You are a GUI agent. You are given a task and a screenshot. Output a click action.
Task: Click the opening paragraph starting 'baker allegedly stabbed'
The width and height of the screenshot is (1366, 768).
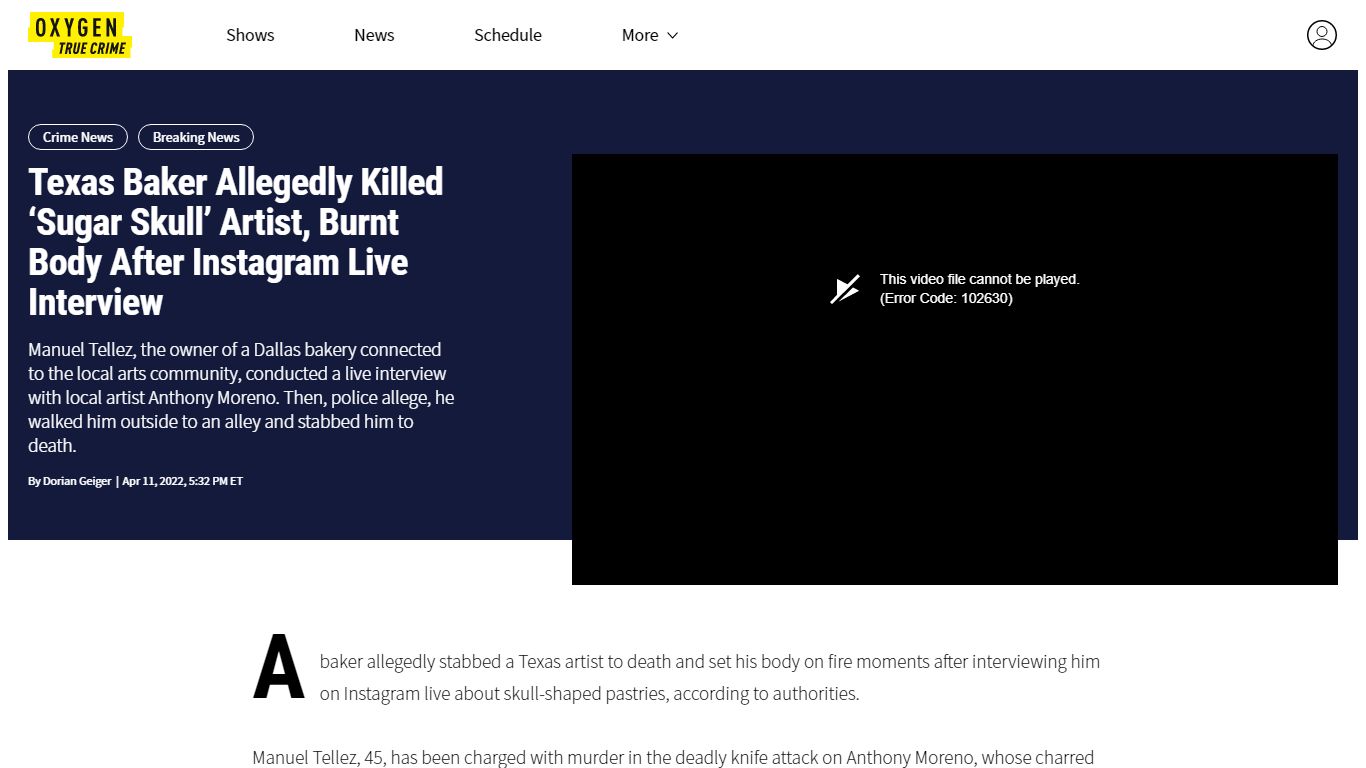tap(710, 677)
